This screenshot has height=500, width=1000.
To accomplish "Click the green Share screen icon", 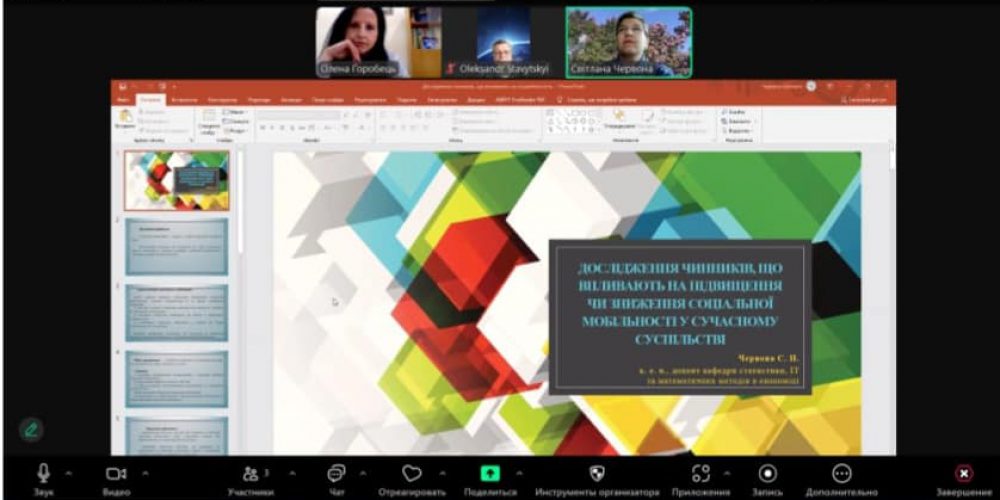I will point(490,473).
